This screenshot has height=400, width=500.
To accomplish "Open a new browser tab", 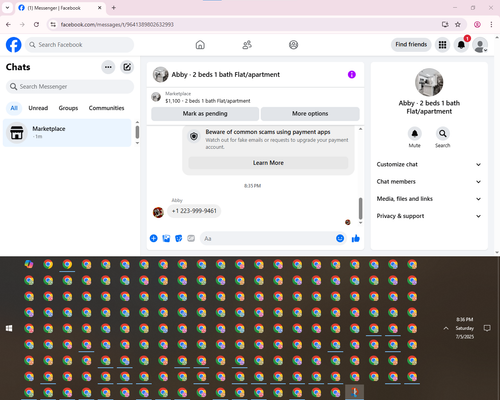I will 114,8.
